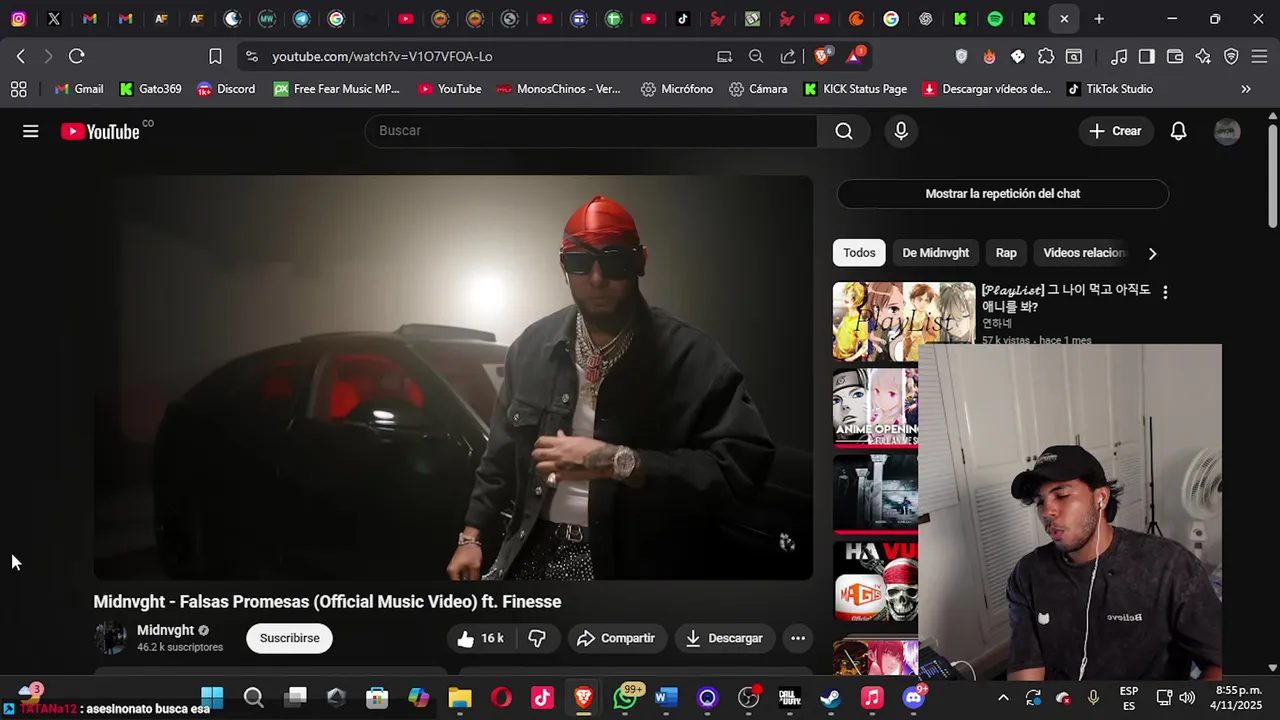Viewport: 1280px width, 720px height.
Task: Click the Compartir share button
Action: click(x=616, y=638)
